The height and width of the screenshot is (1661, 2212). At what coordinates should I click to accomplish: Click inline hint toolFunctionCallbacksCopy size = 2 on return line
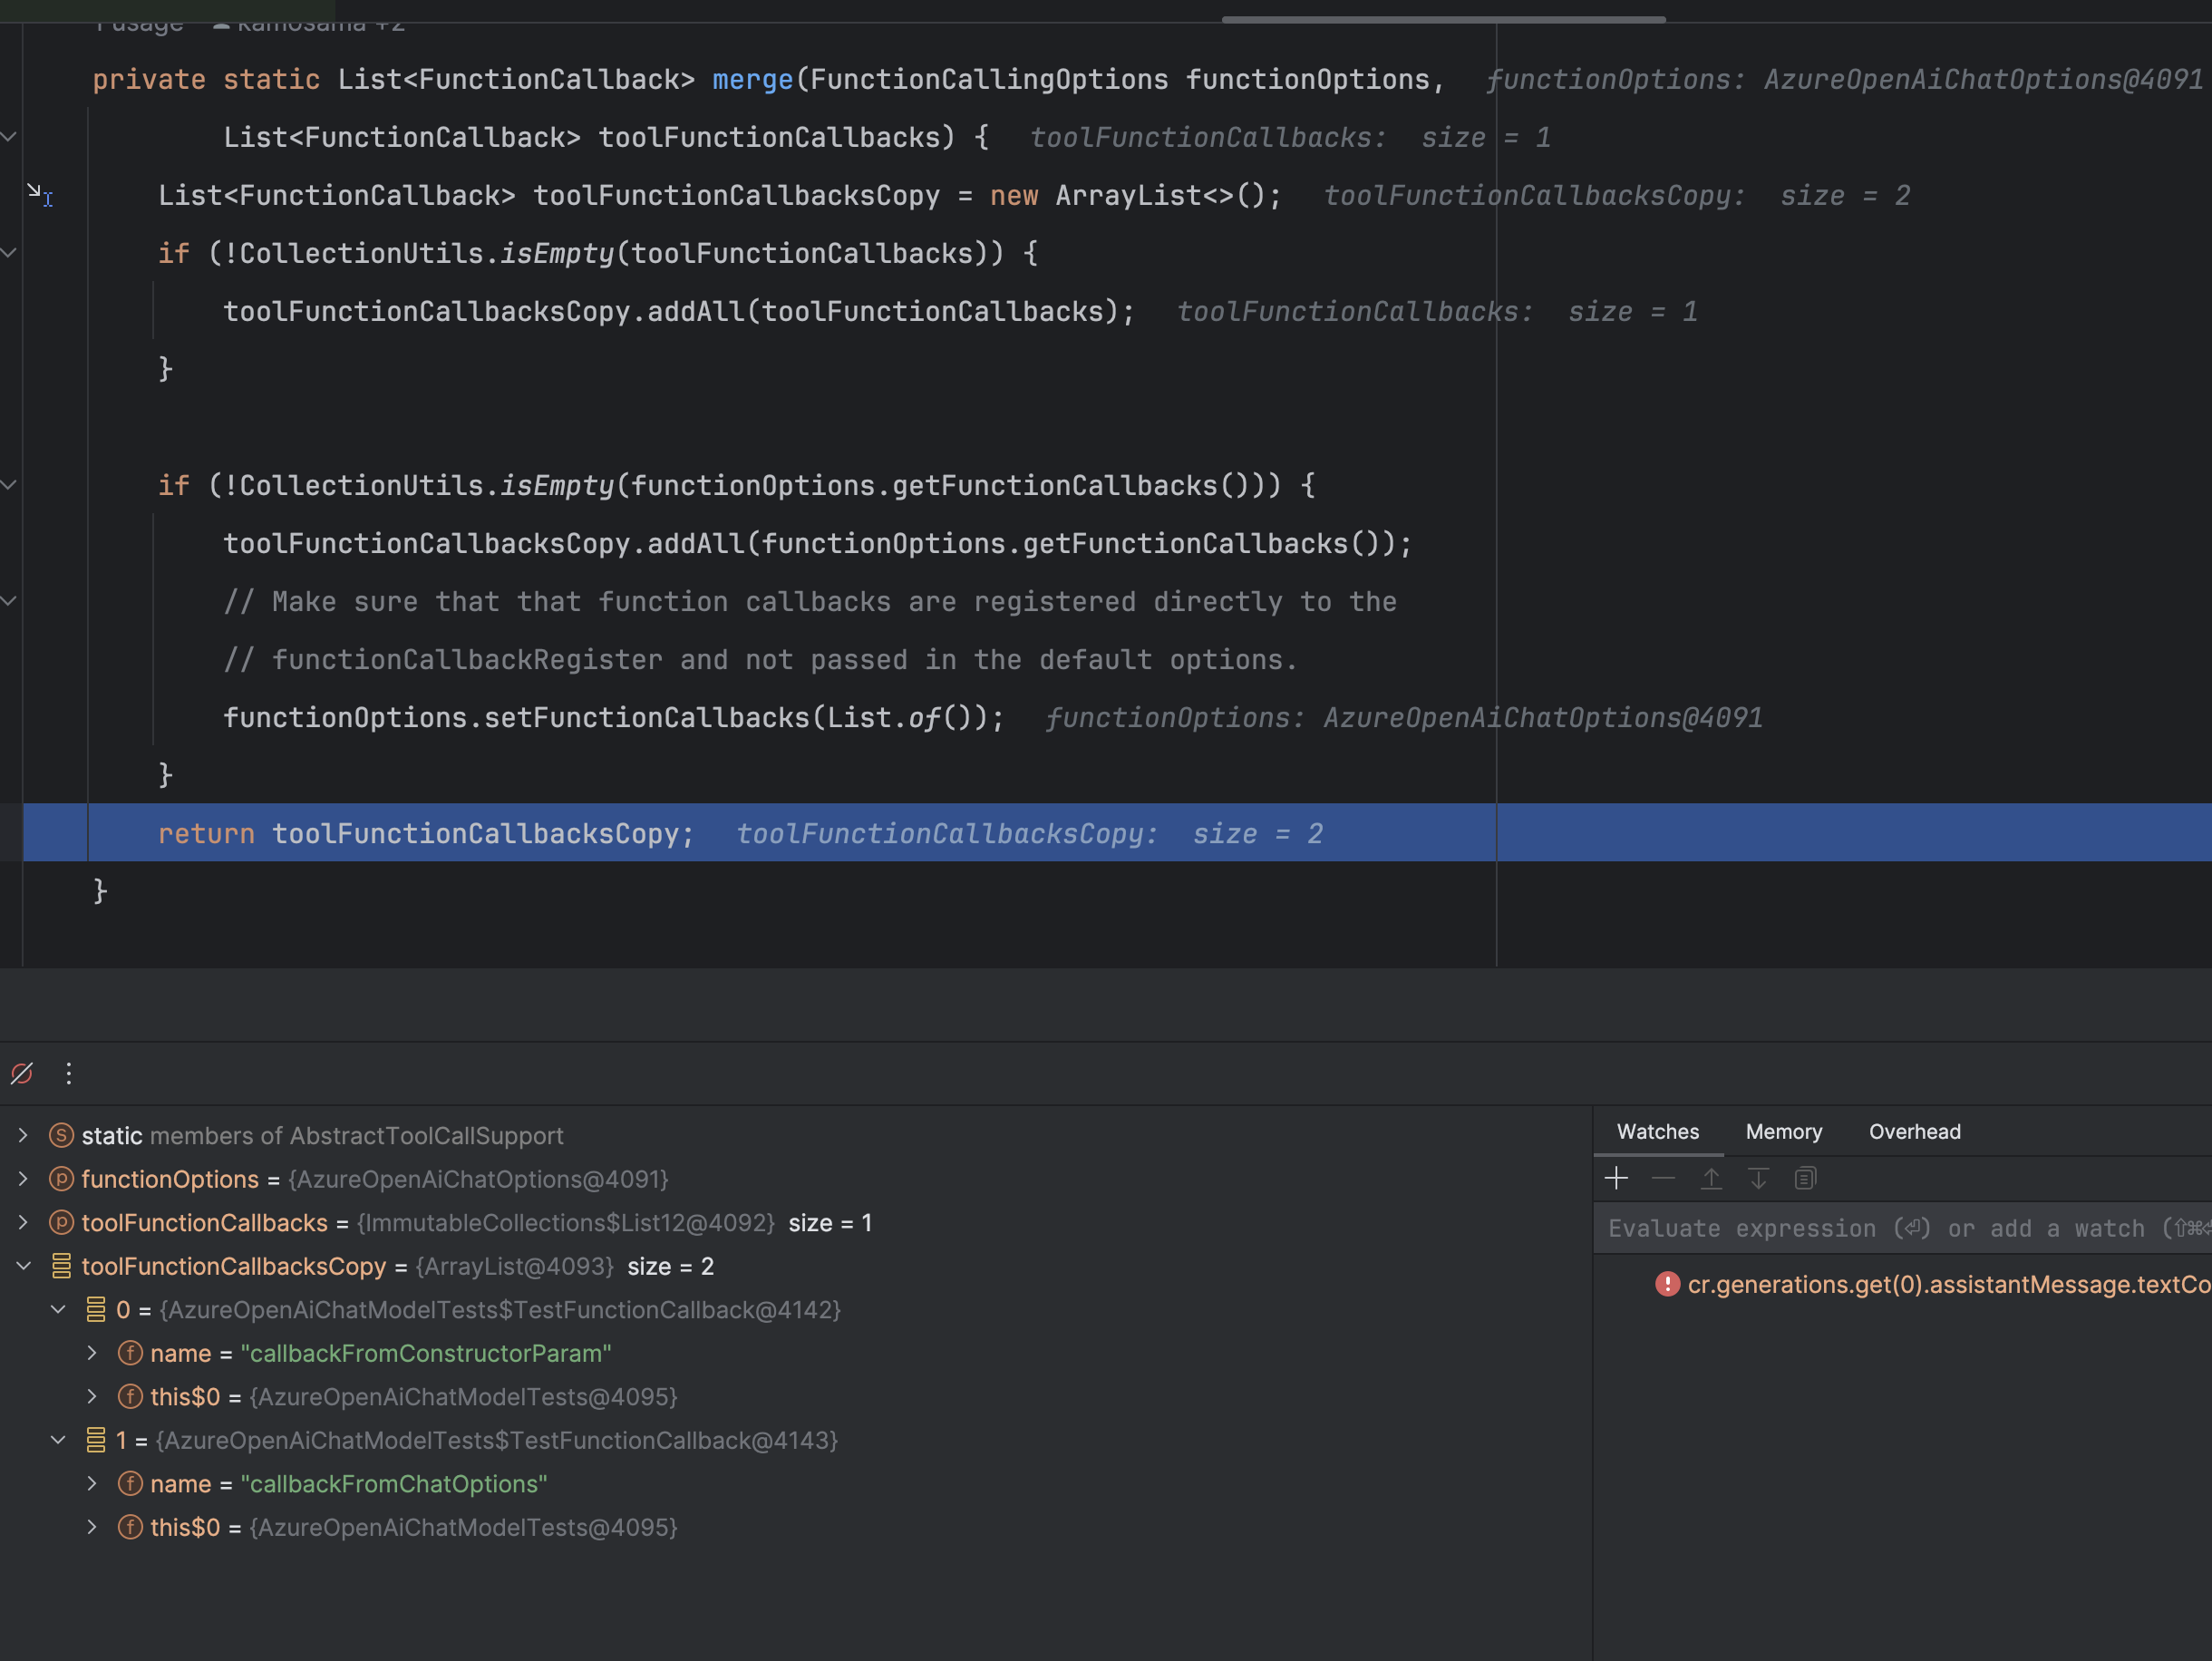[1029, 833]
